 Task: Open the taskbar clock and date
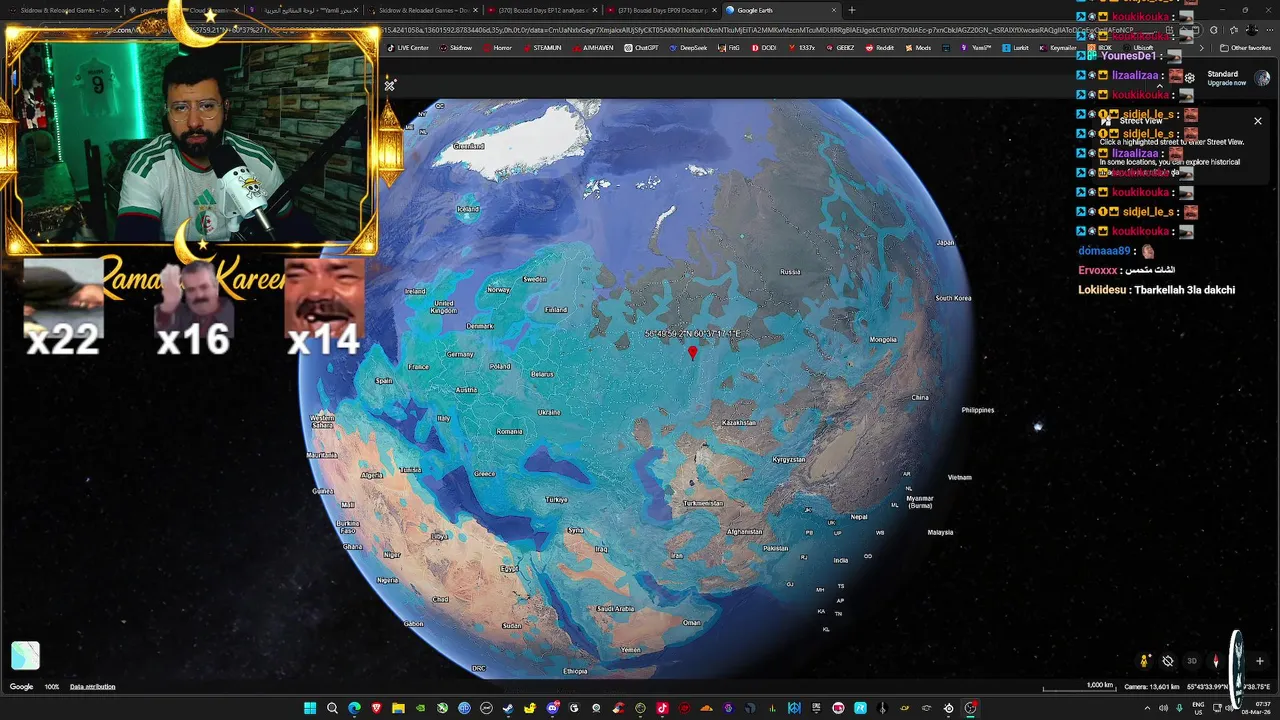tap(1254, 708)
